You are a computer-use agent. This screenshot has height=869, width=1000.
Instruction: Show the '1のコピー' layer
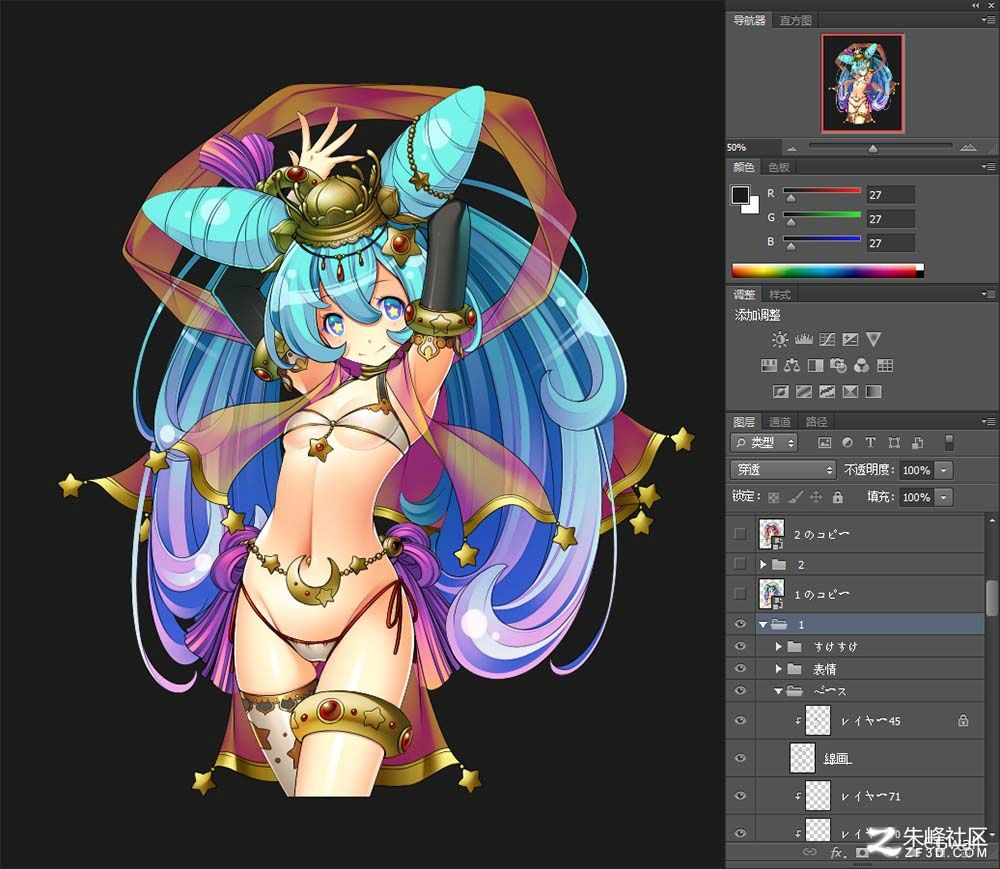740,594
